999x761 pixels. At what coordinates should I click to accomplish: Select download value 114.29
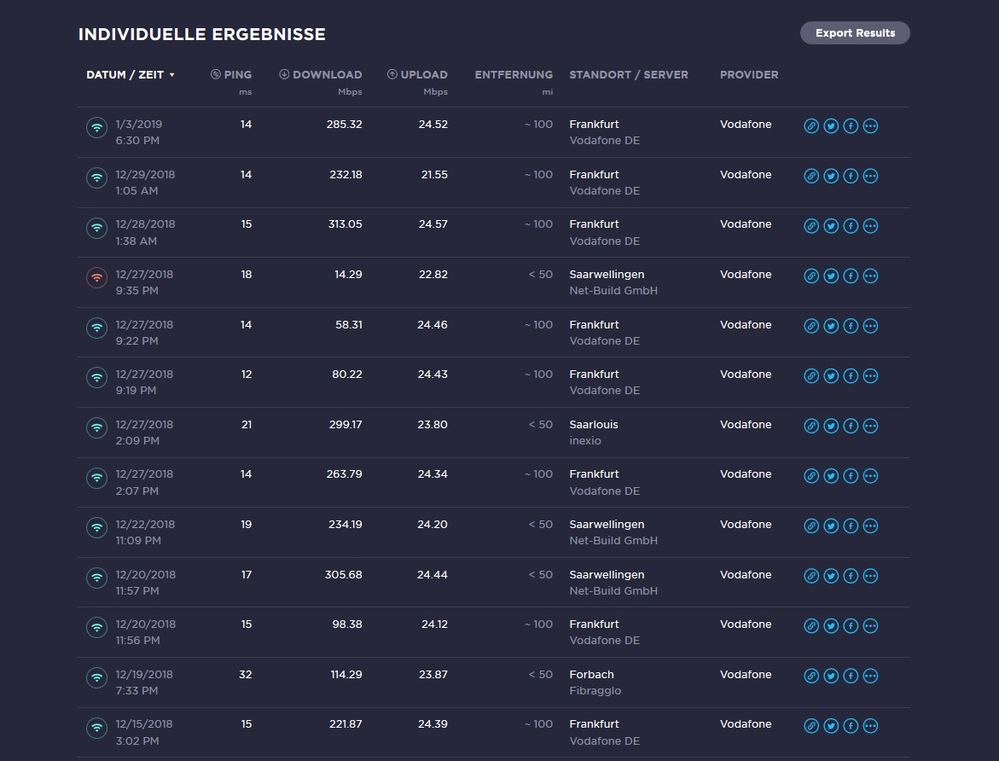(x=346, y=674)
